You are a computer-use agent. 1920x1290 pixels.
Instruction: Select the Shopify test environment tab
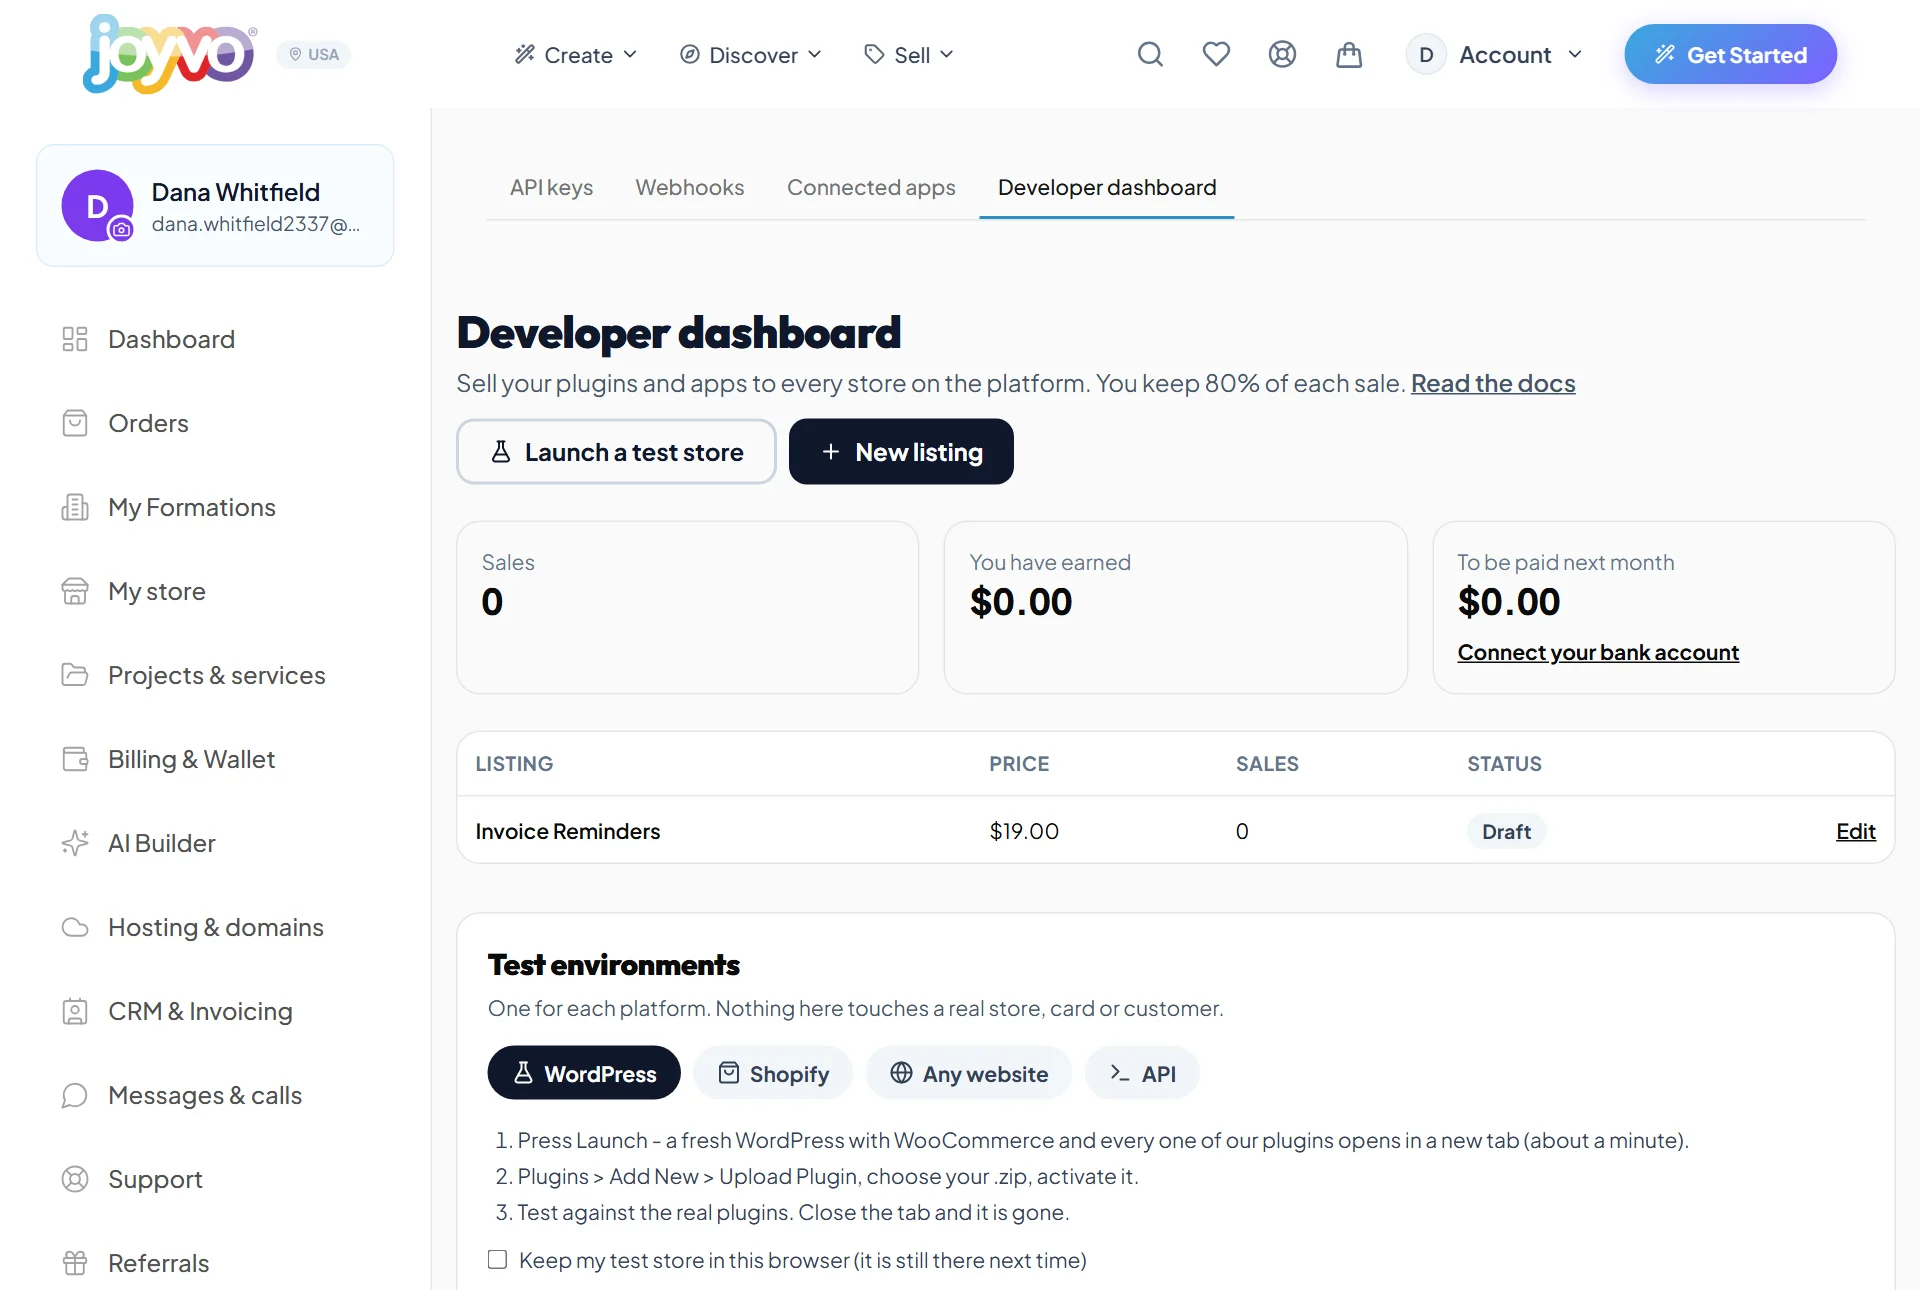coord(773,1073)
